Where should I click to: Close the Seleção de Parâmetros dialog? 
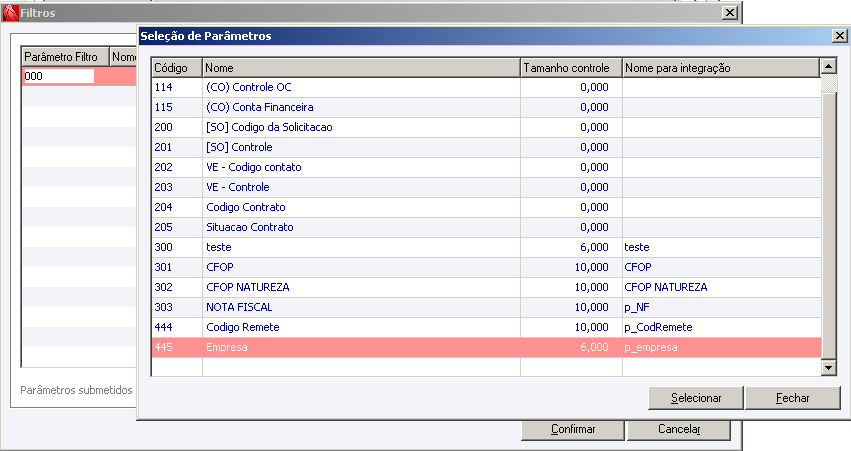point(840,36)
